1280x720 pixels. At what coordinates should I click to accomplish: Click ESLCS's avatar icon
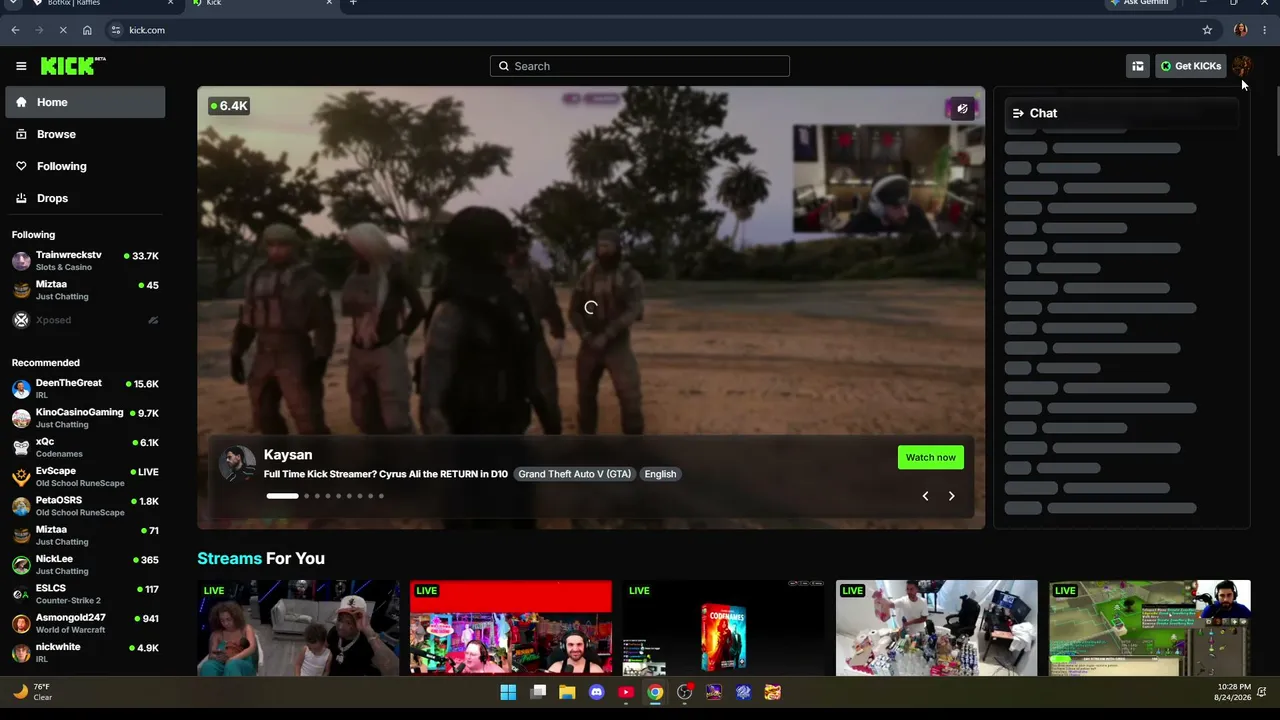(21, 594)
